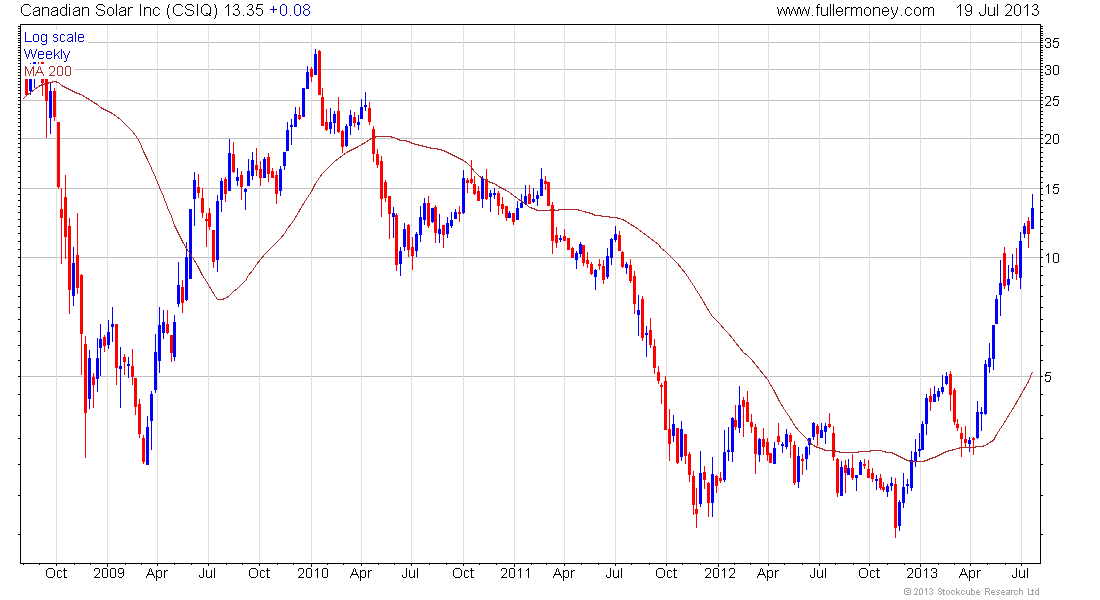This screenshot has height=600, width=1100.
Task: Click the 15 price axis label
Action: [1052, 189]
